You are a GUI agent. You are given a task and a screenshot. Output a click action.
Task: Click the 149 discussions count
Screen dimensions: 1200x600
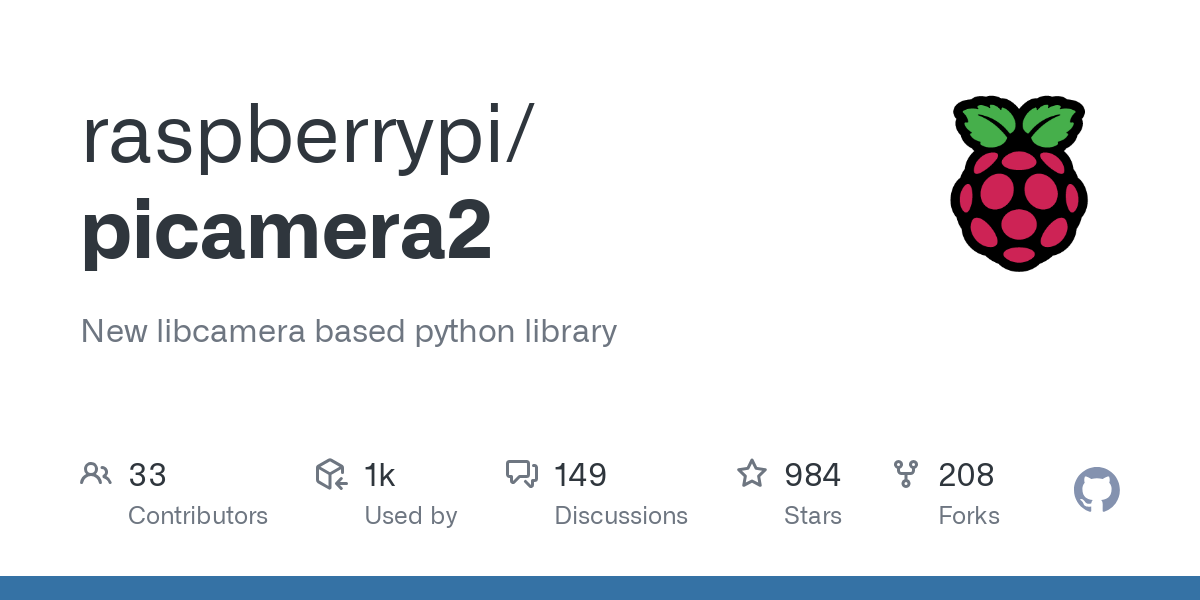[x=580, y=475]
